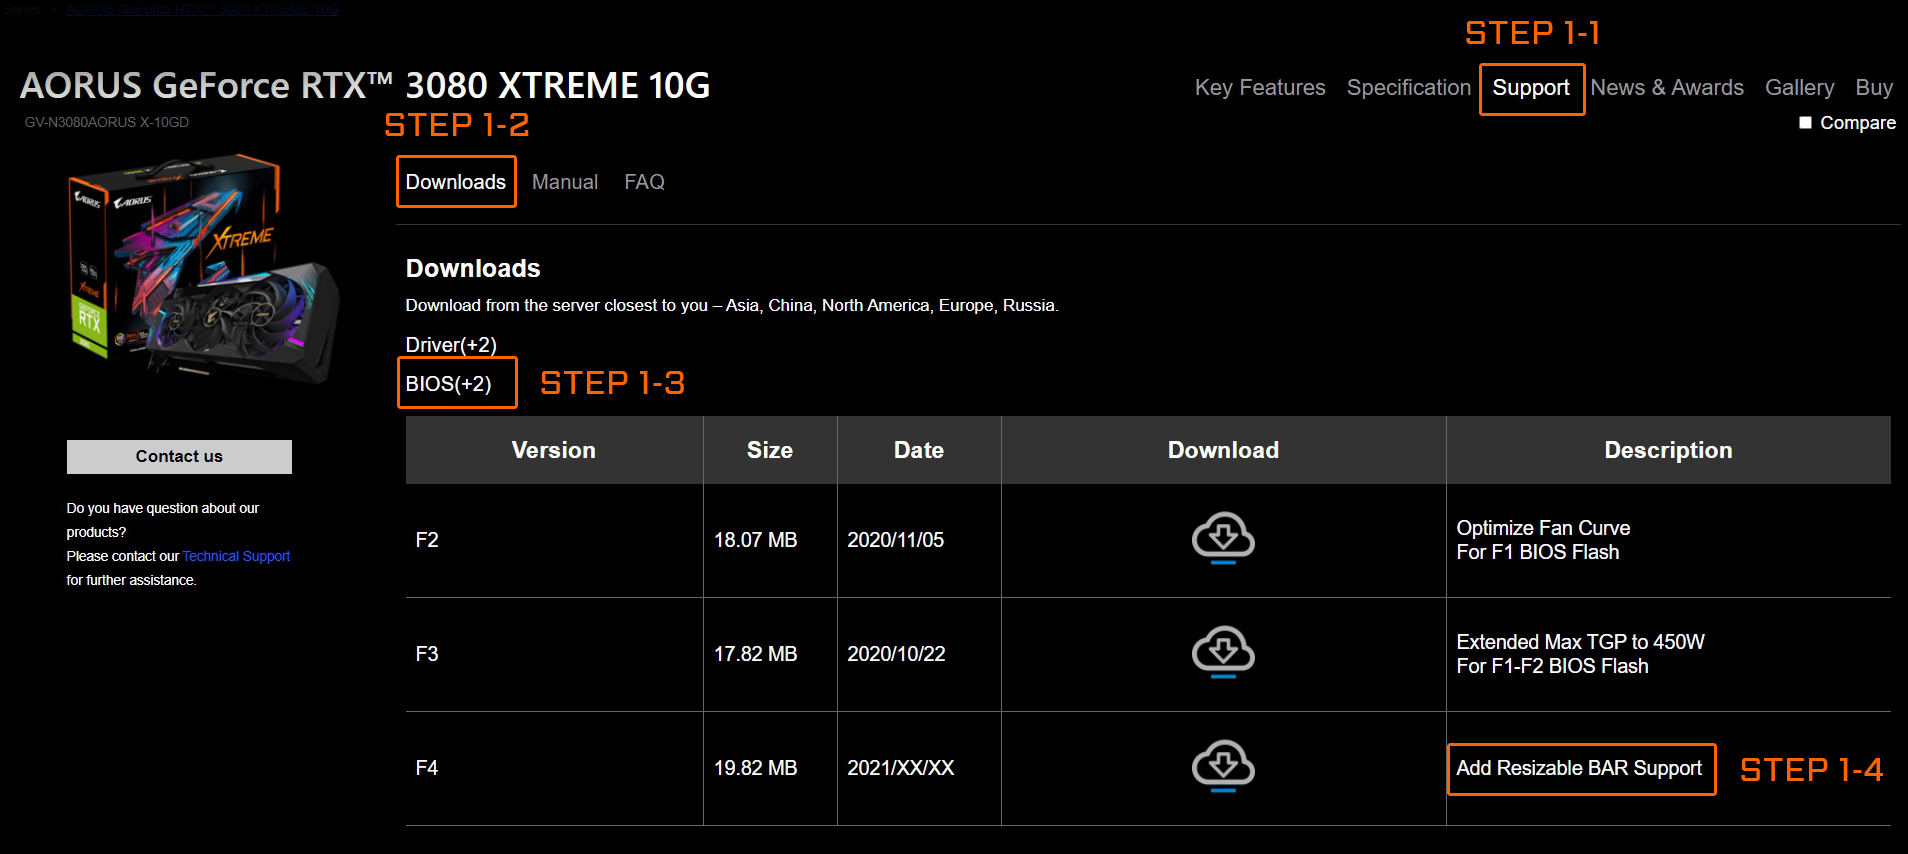Toggle the Compare checkbox
This screenshot has width=1908, height=854.
(1805, 123)
